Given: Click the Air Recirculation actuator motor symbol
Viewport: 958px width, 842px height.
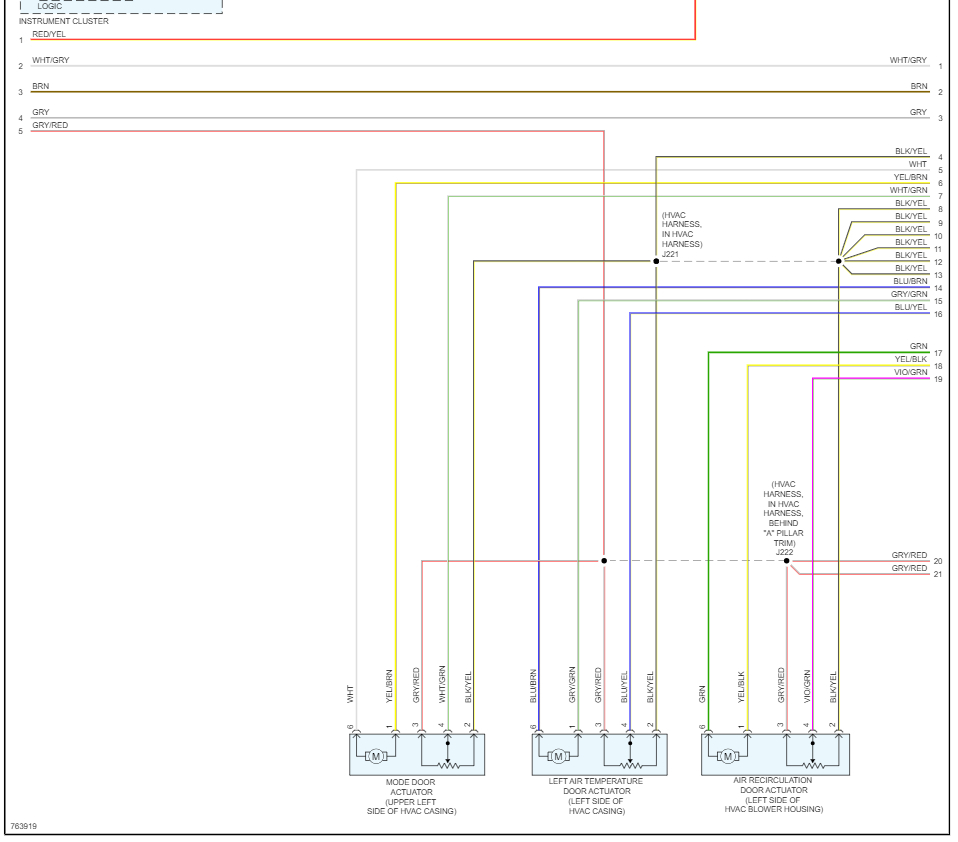Looking at the screenshot, I should pos(727,756).
